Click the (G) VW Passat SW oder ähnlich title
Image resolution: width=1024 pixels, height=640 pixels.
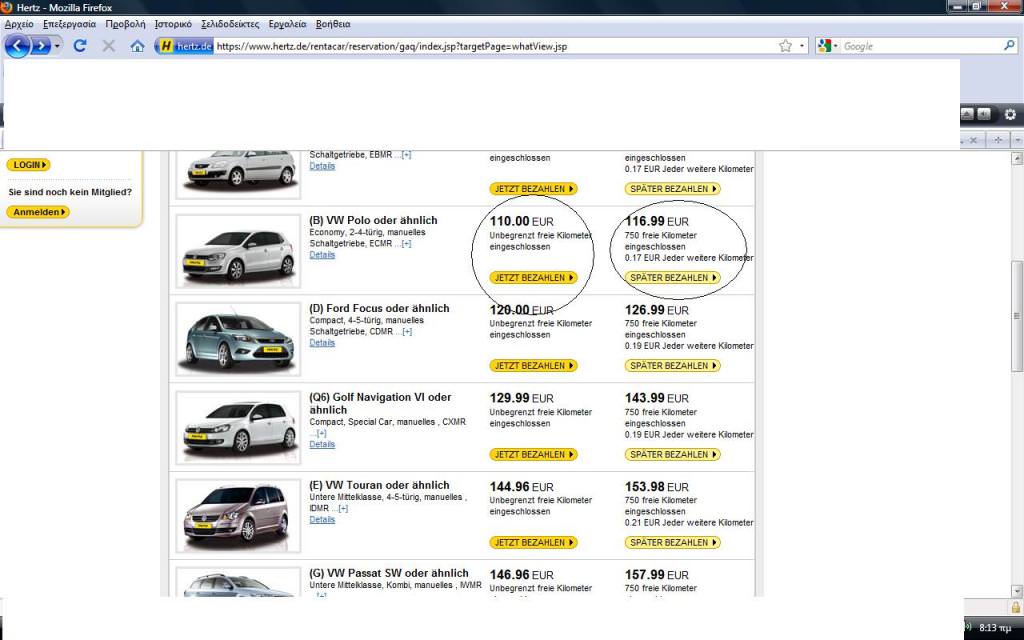click(389, 573)
